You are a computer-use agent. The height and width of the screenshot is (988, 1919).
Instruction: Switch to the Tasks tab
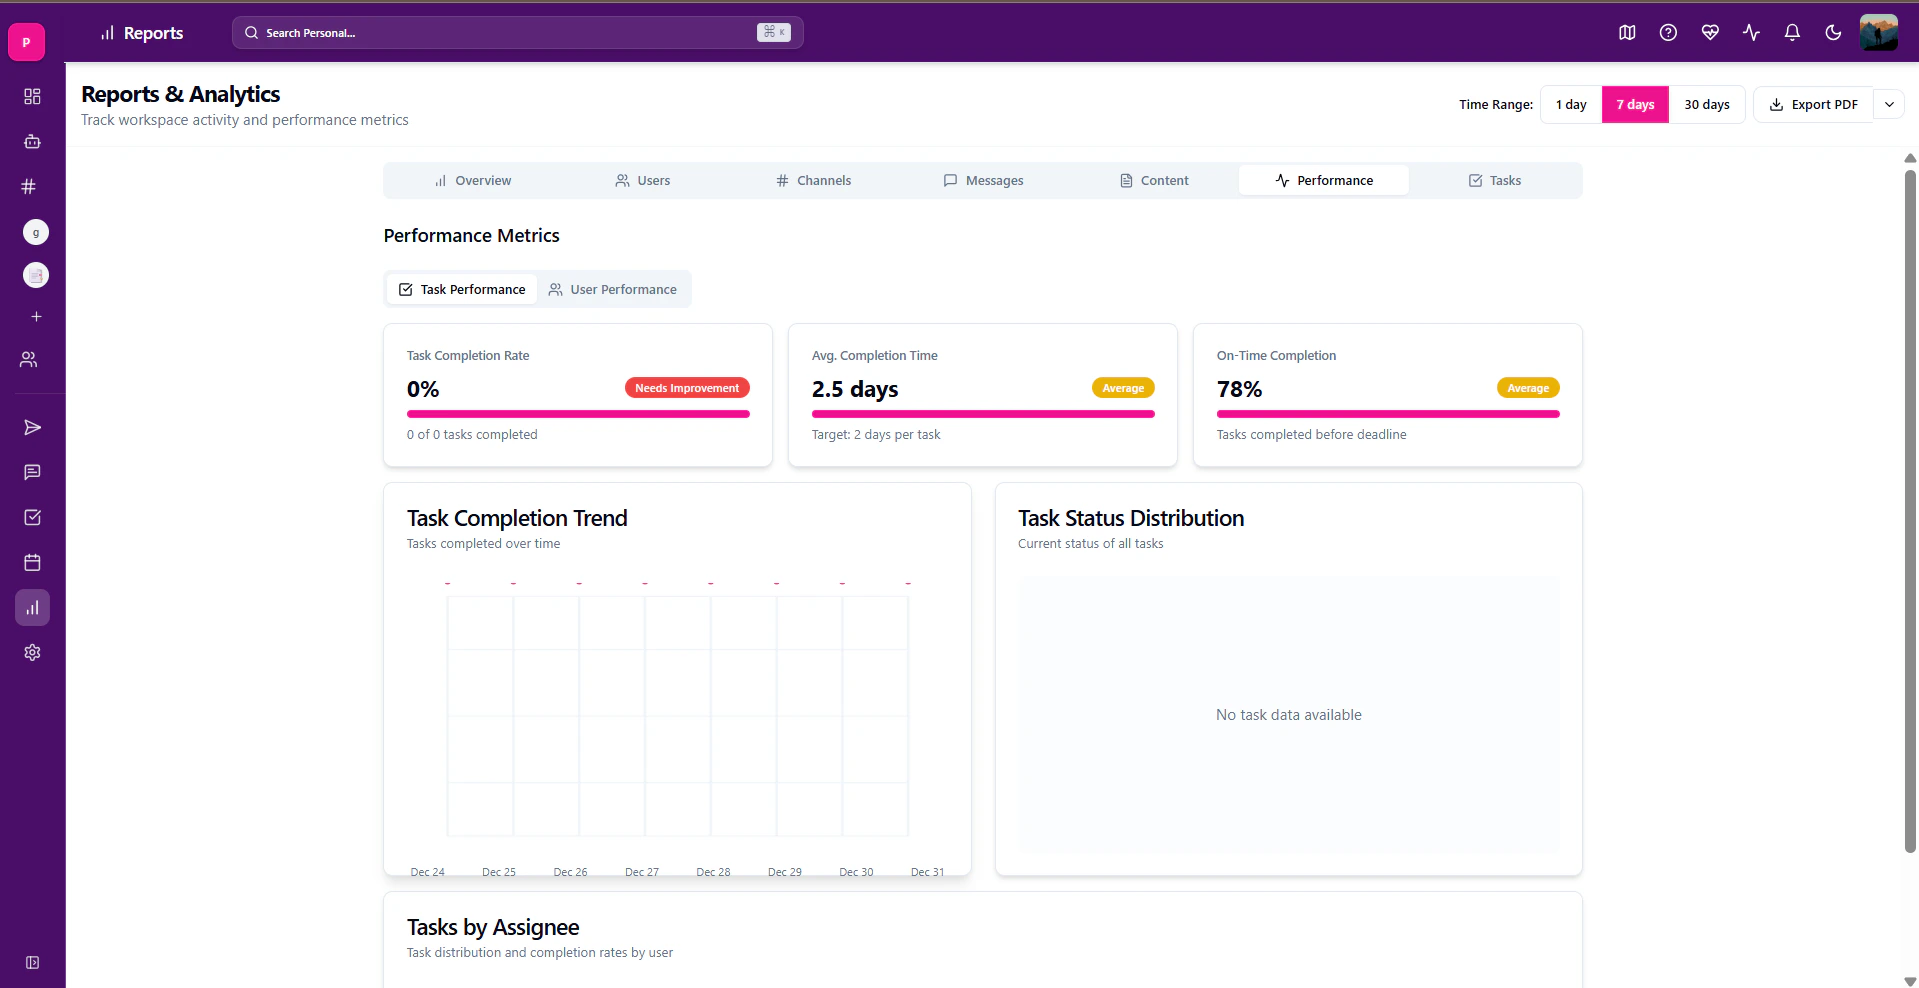click(x=1494, y=180)
